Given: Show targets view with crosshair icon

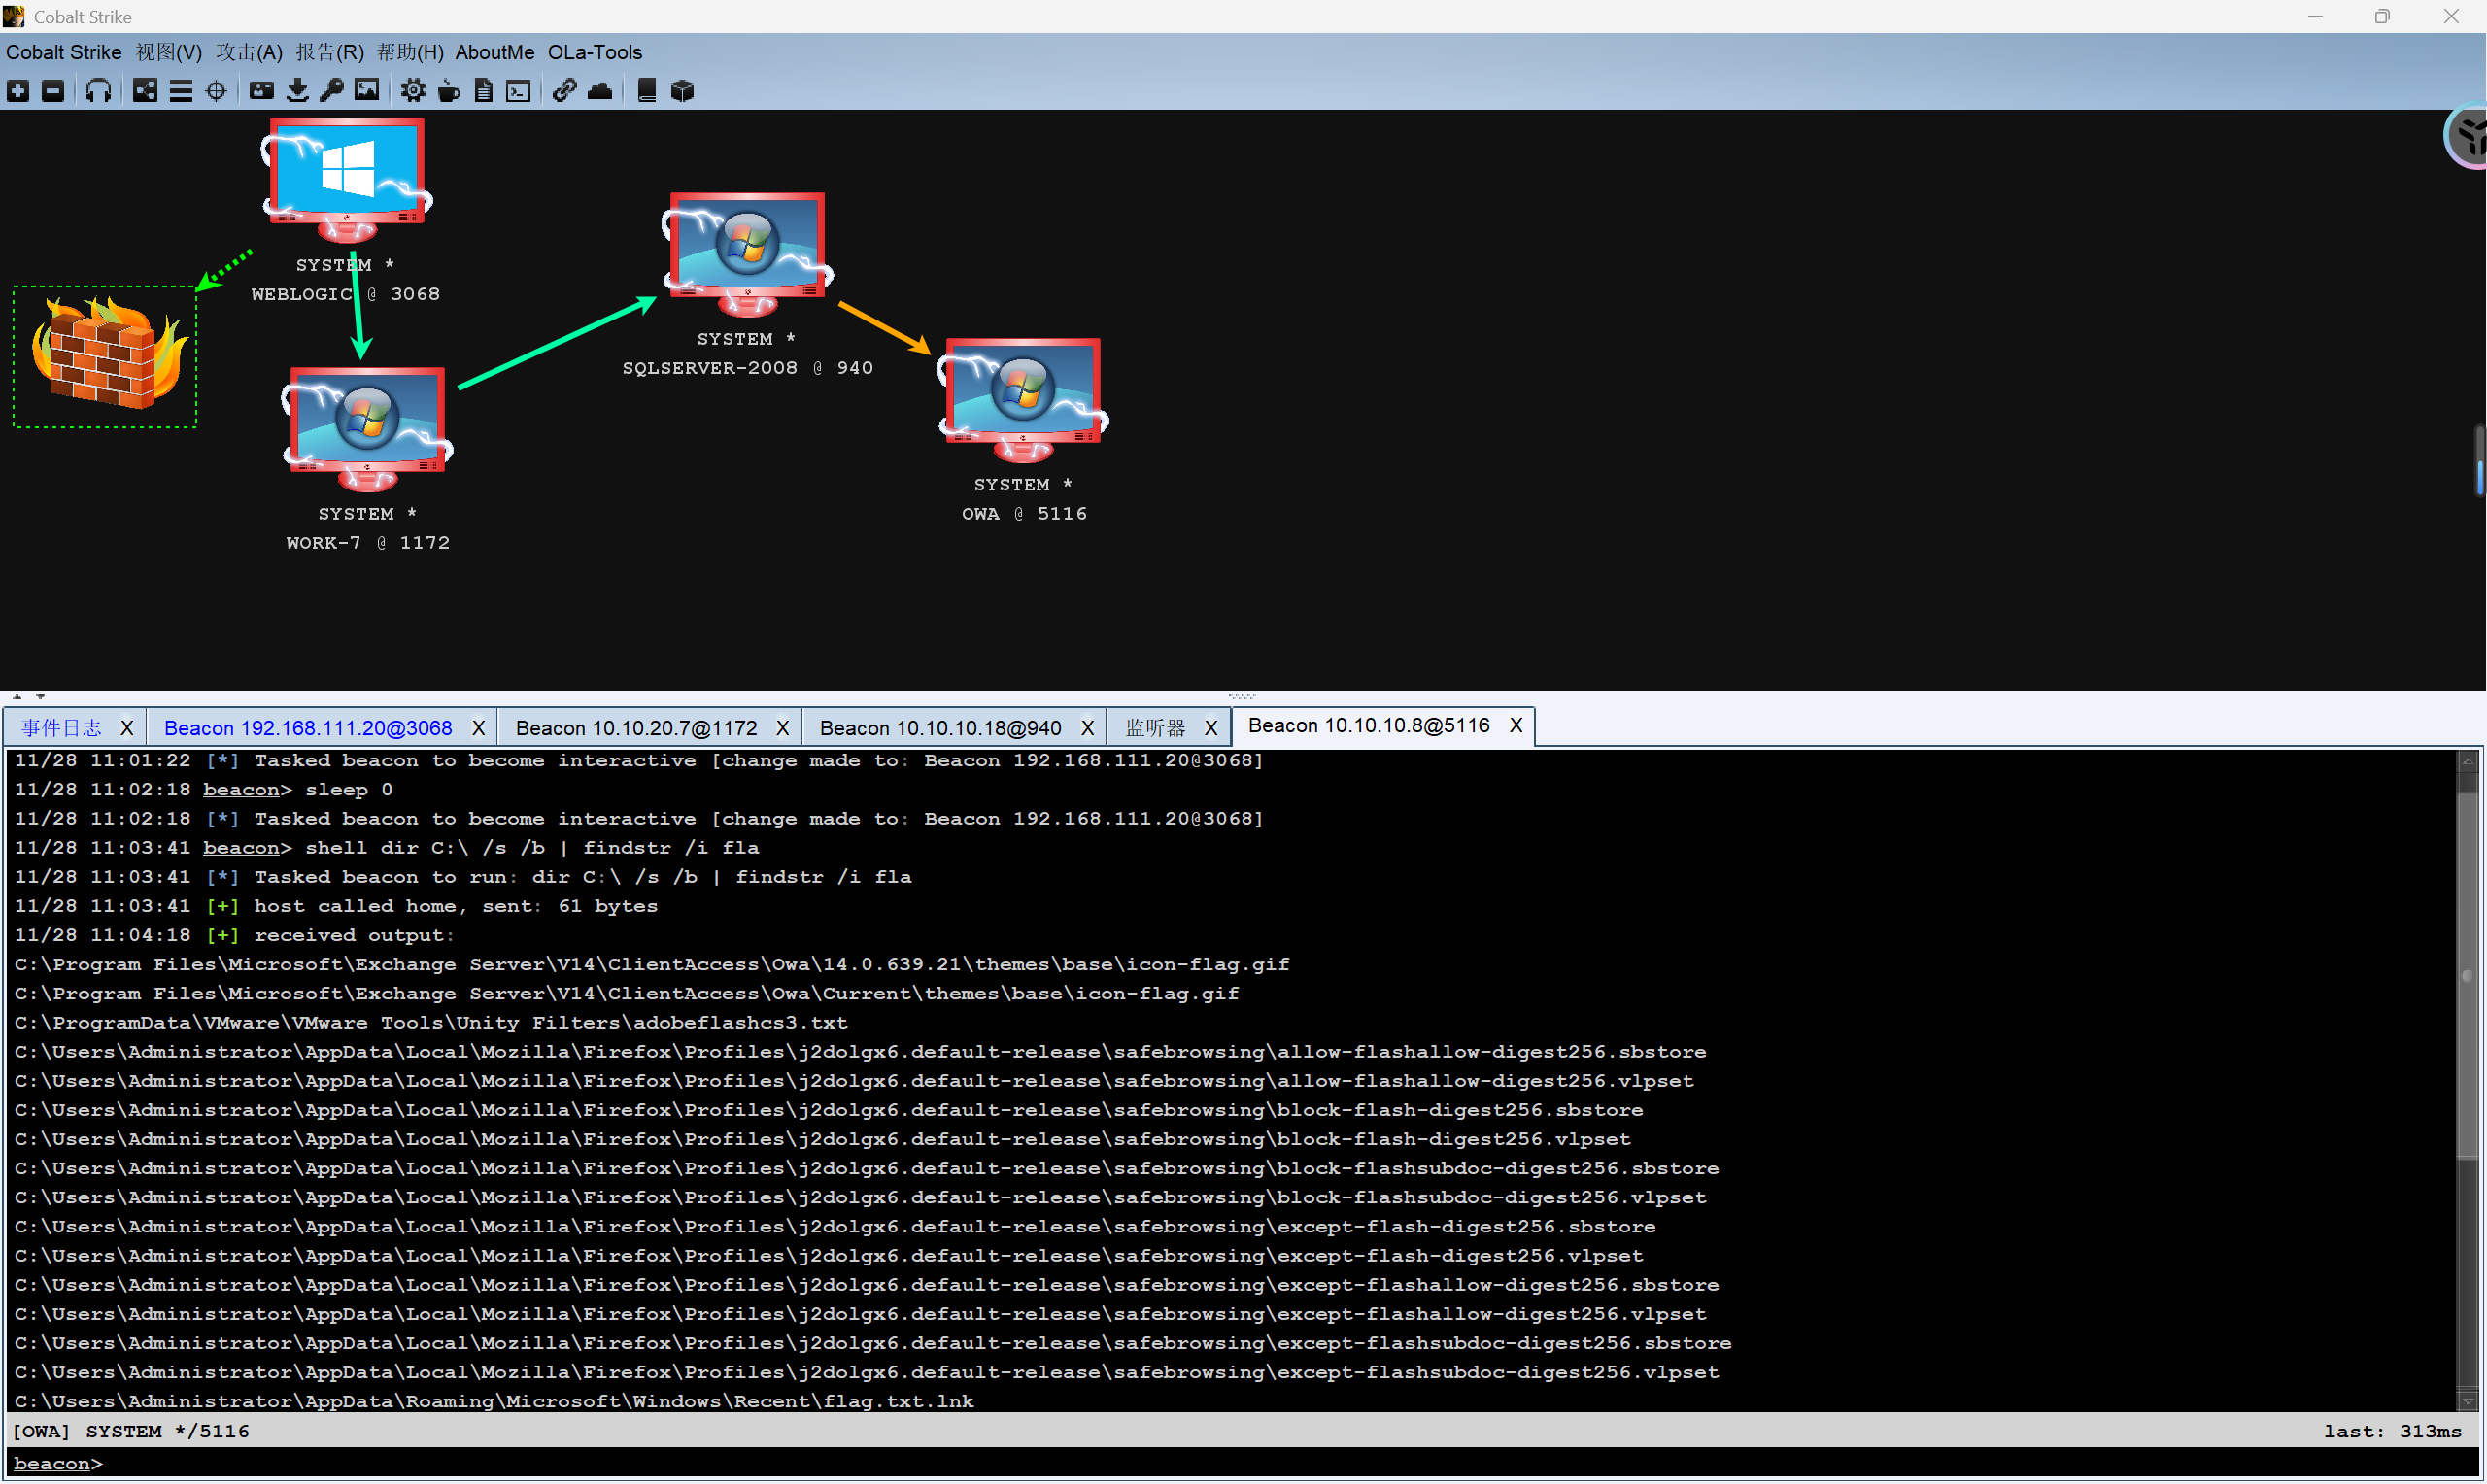Looking at the screenshot, I should [216, 91].
